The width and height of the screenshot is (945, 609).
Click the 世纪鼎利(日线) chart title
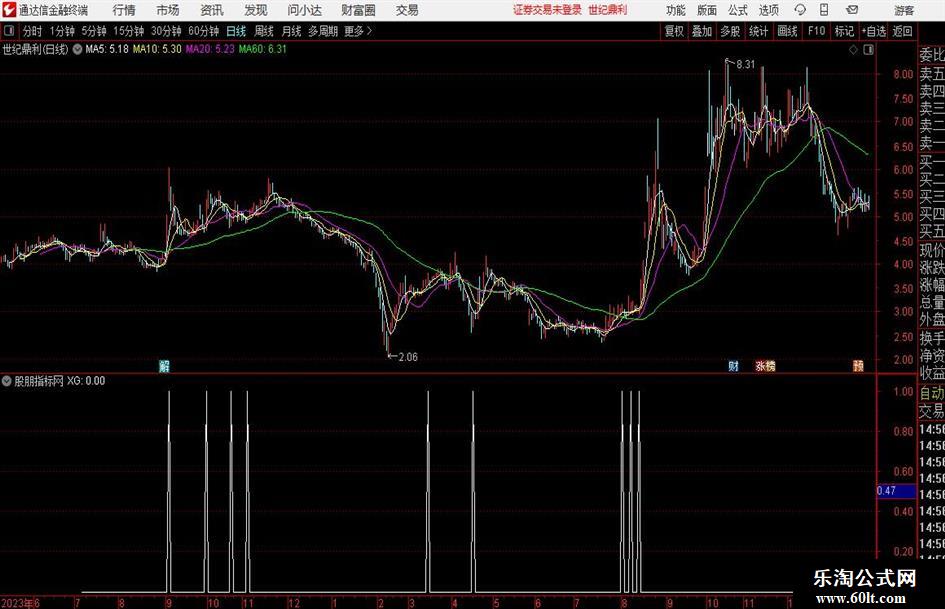[36, 49]
